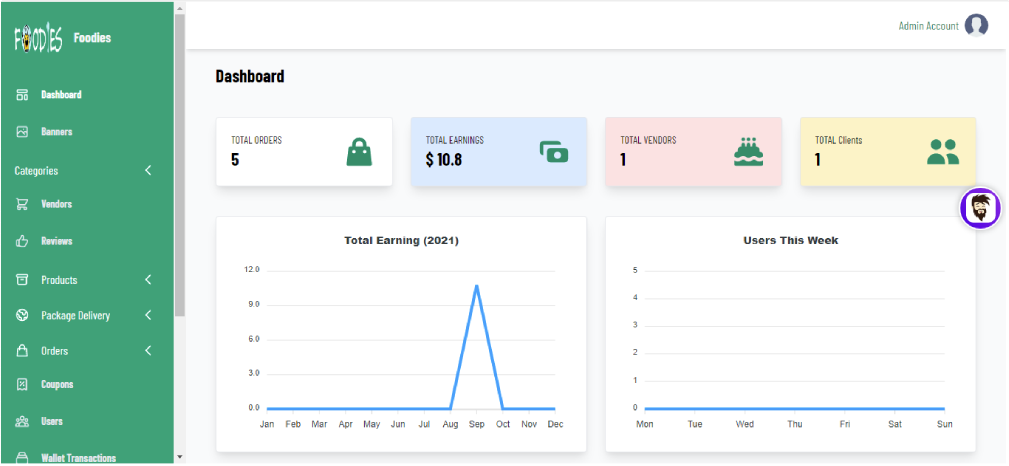Click the $ 10.8 earnings value
1009x466 pixels.
click(443, 160)
